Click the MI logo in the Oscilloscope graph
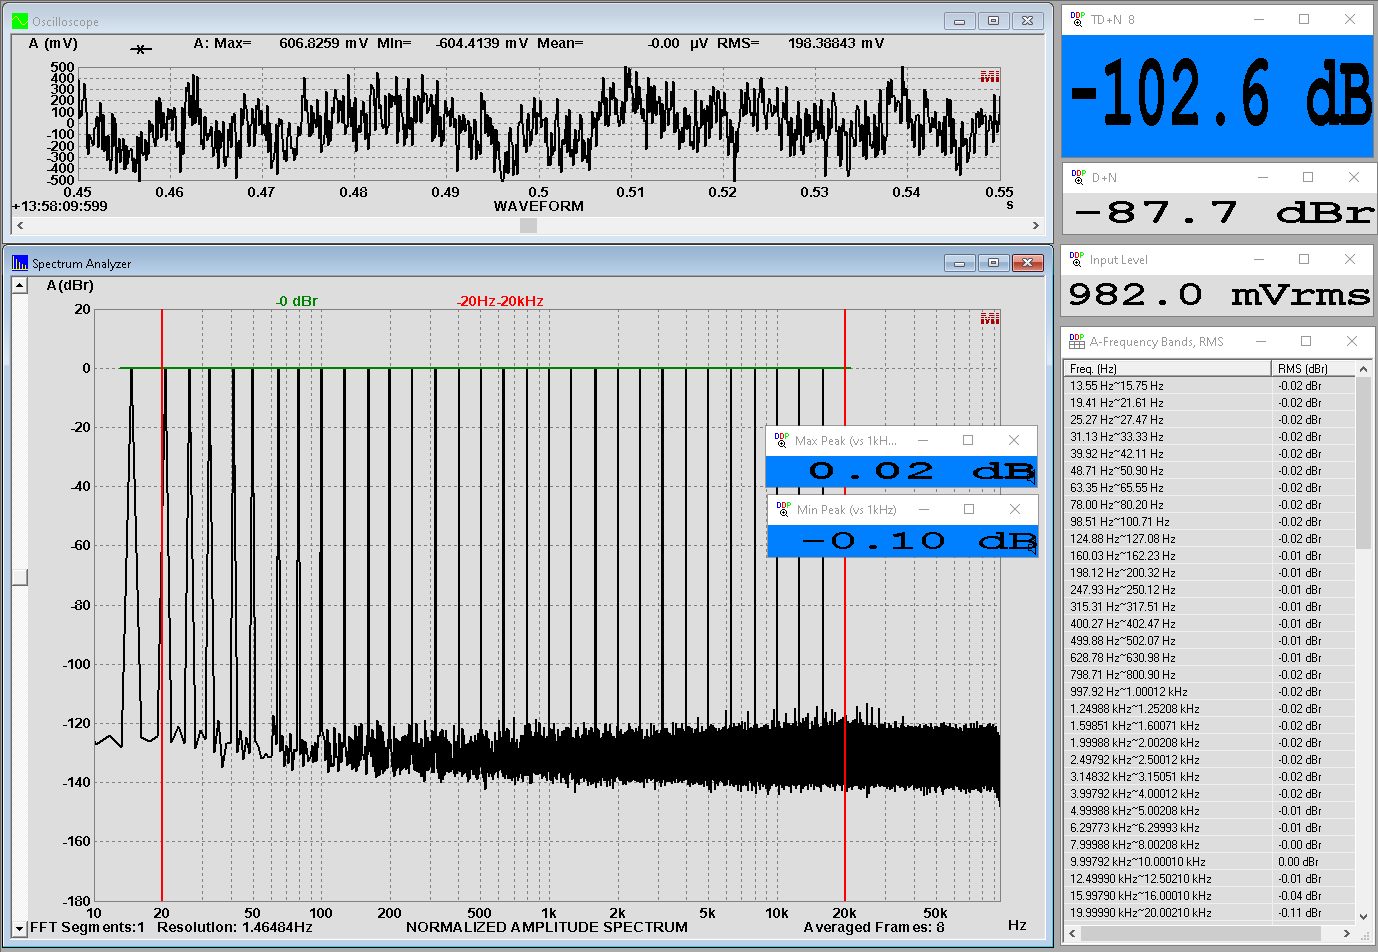 [x=990, y=77]
